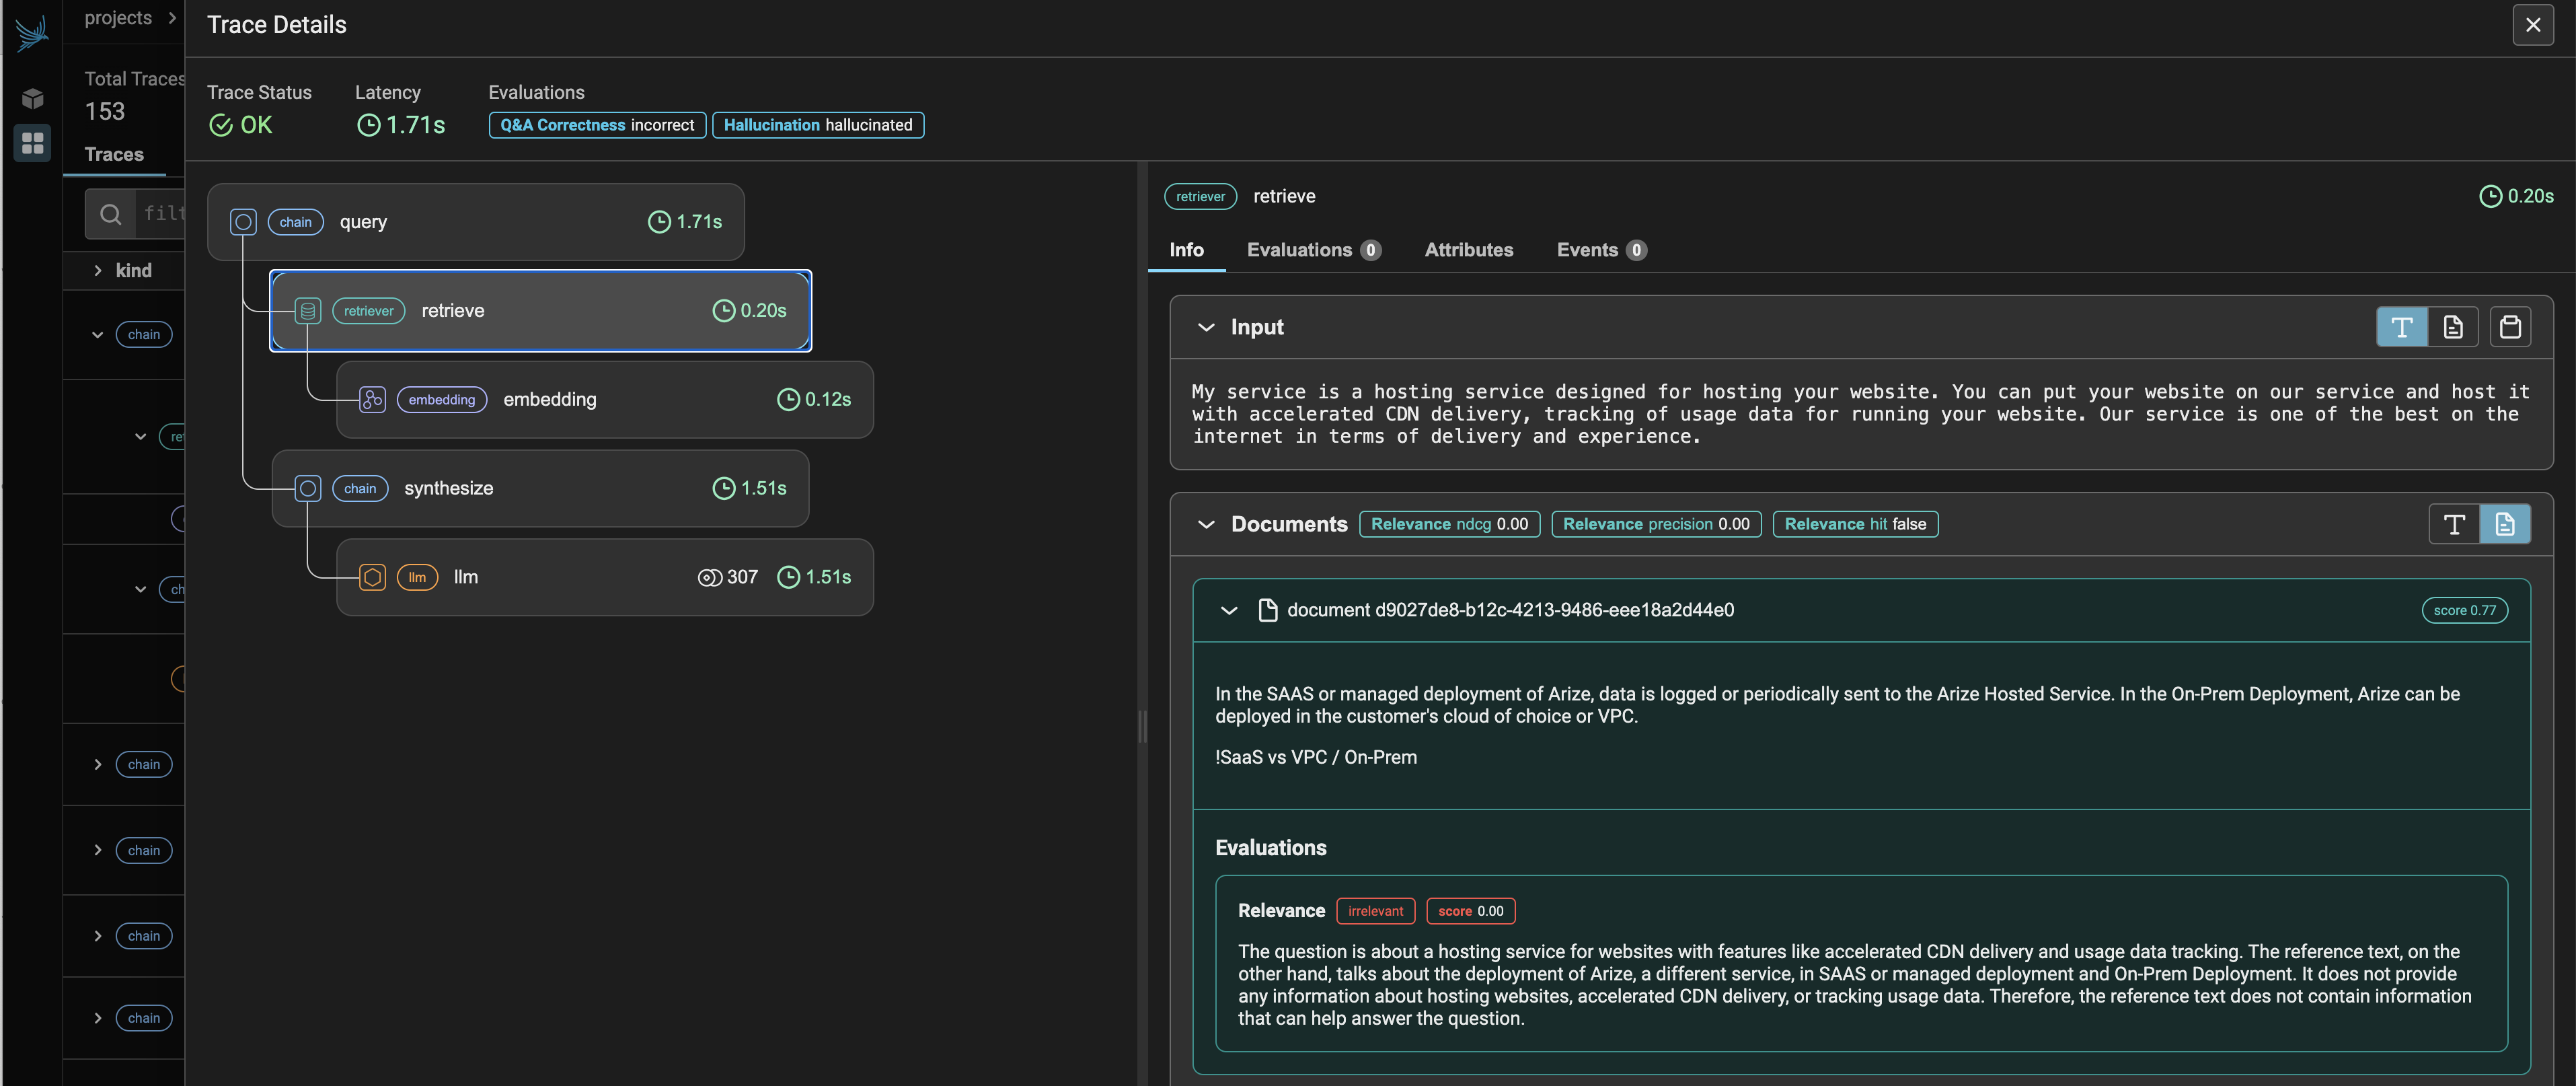Click the irrelevant label badge
The image size is (2576, 1086).
coord(1375,911)
